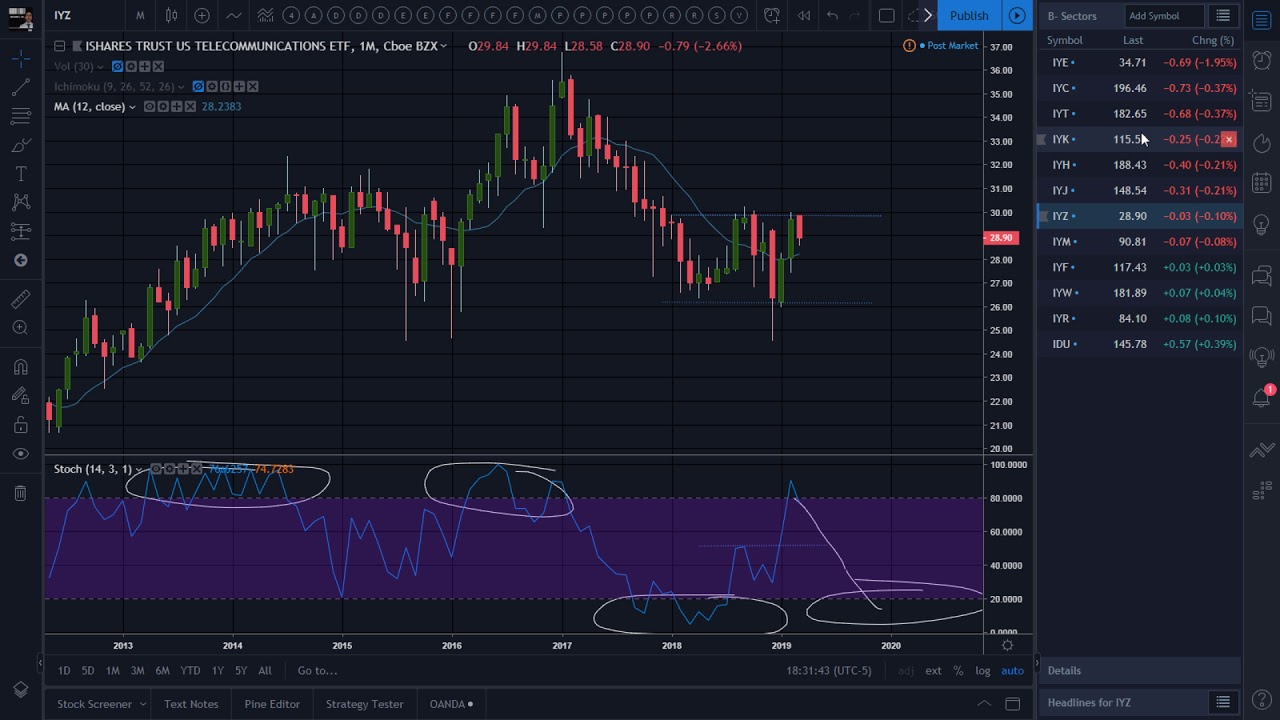The width and height of the screenshot is (1280, 720).
Task: Click the compare/add symbol plus icon
Action: 202,15
